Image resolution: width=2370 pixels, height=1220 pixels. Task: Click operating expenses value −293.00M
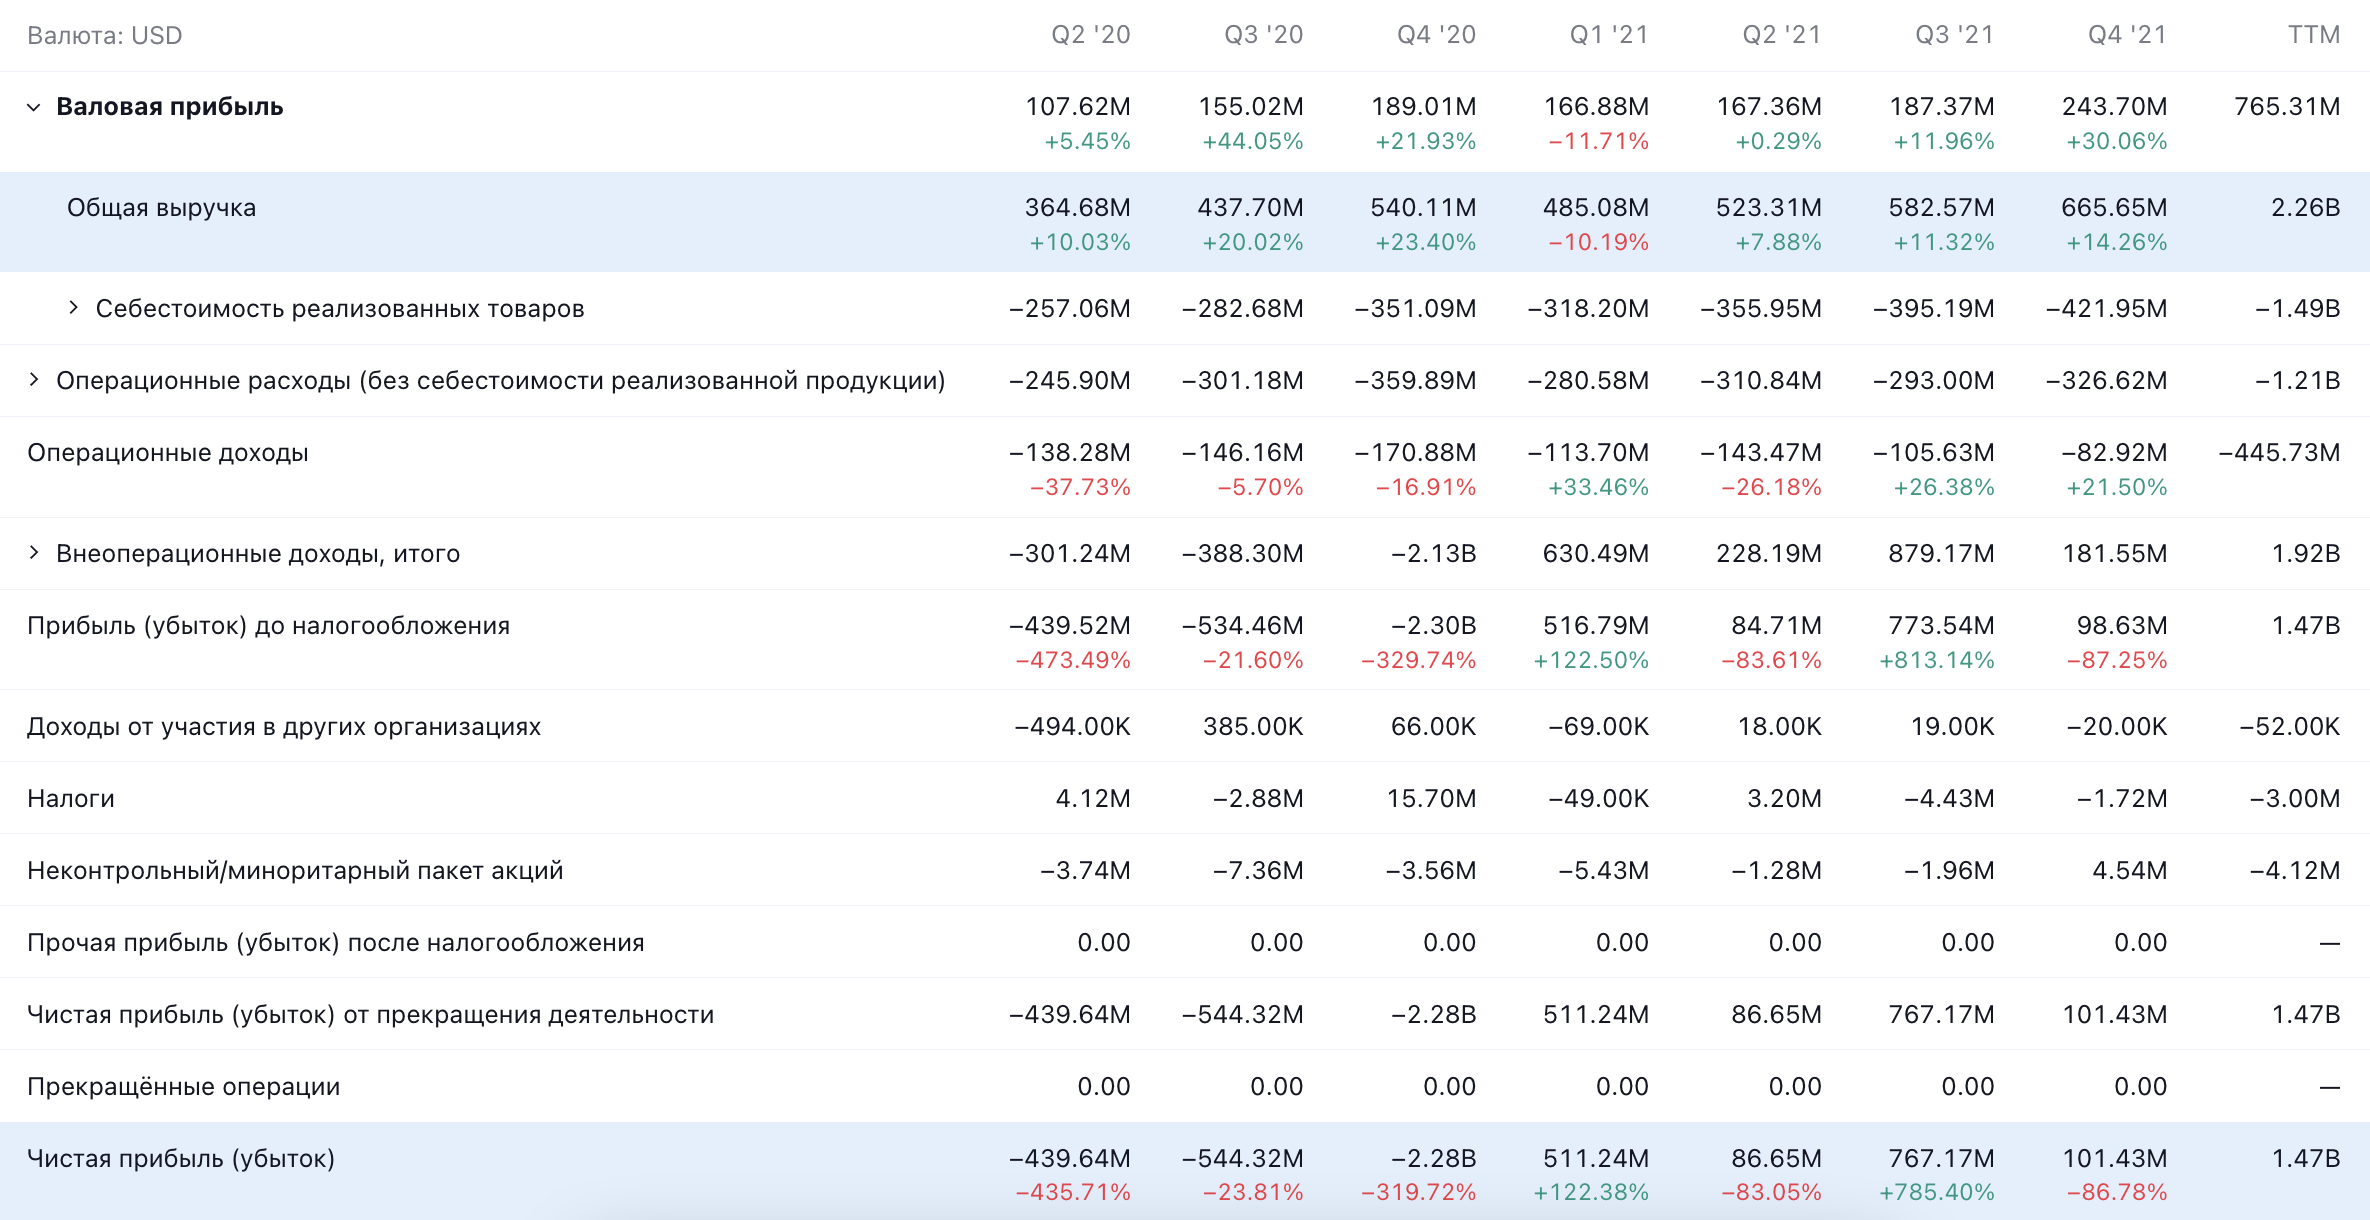coord(1934,380)
